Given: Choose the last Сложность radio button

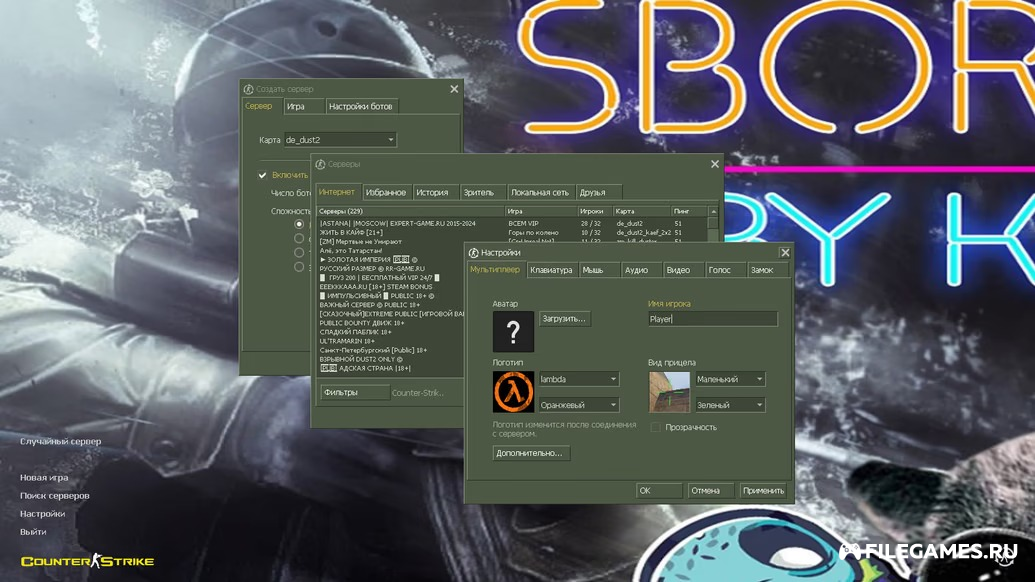Looking at the screenshot, I should [299, 267].
